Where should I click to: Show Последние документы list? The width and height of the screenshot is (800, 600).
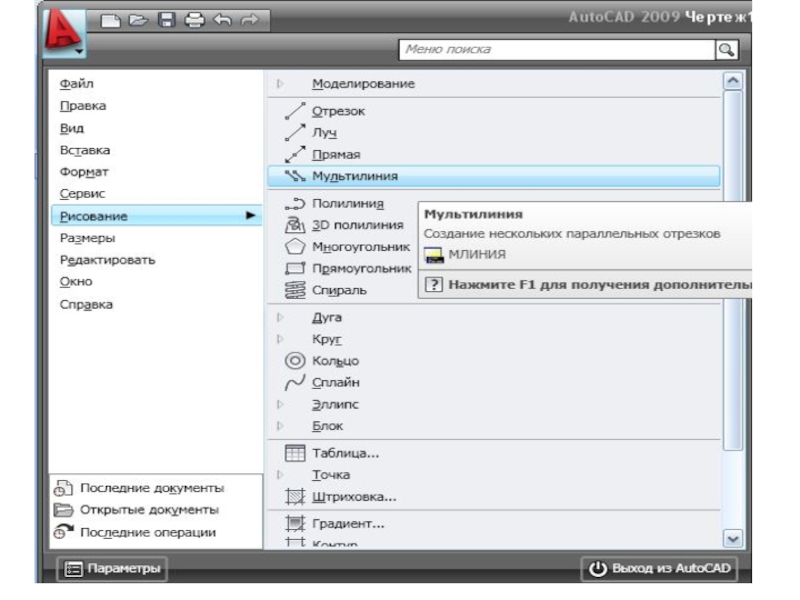[x=152, y=488]
